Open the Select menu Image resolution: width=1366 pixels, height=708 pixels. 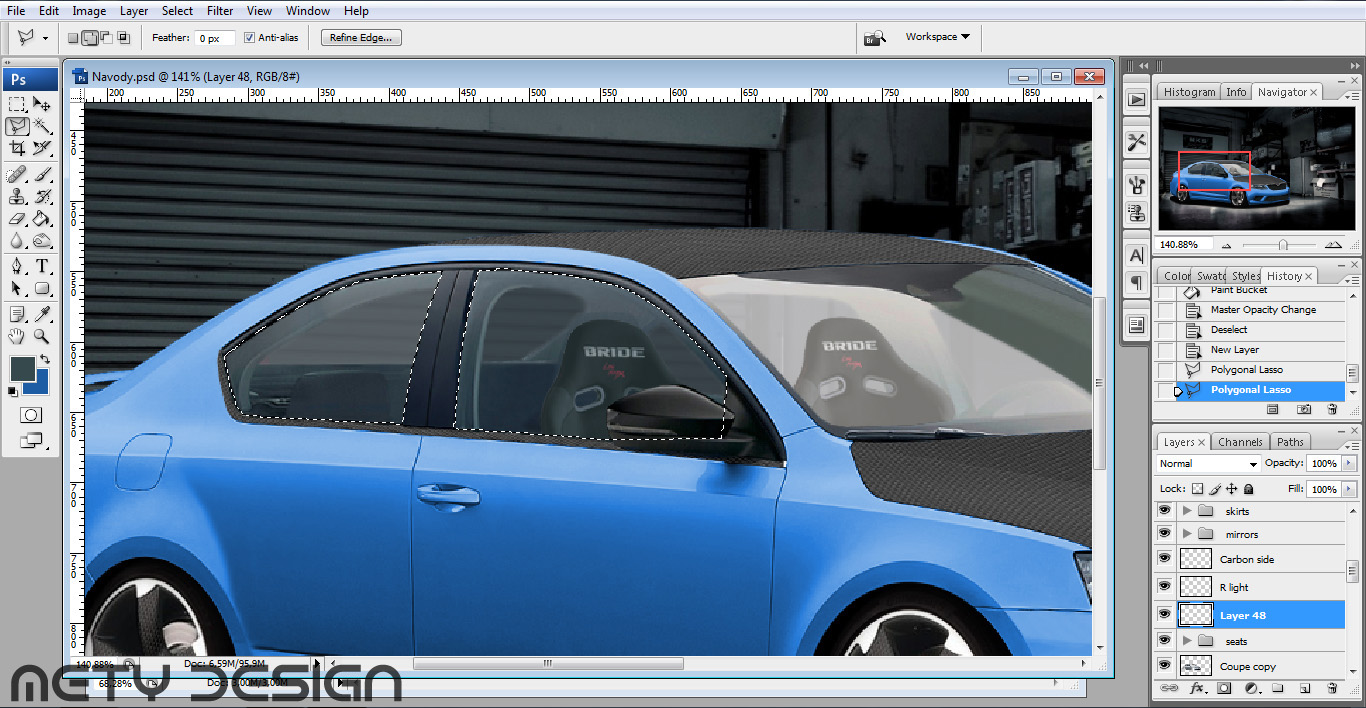click(x=177, y=11)
